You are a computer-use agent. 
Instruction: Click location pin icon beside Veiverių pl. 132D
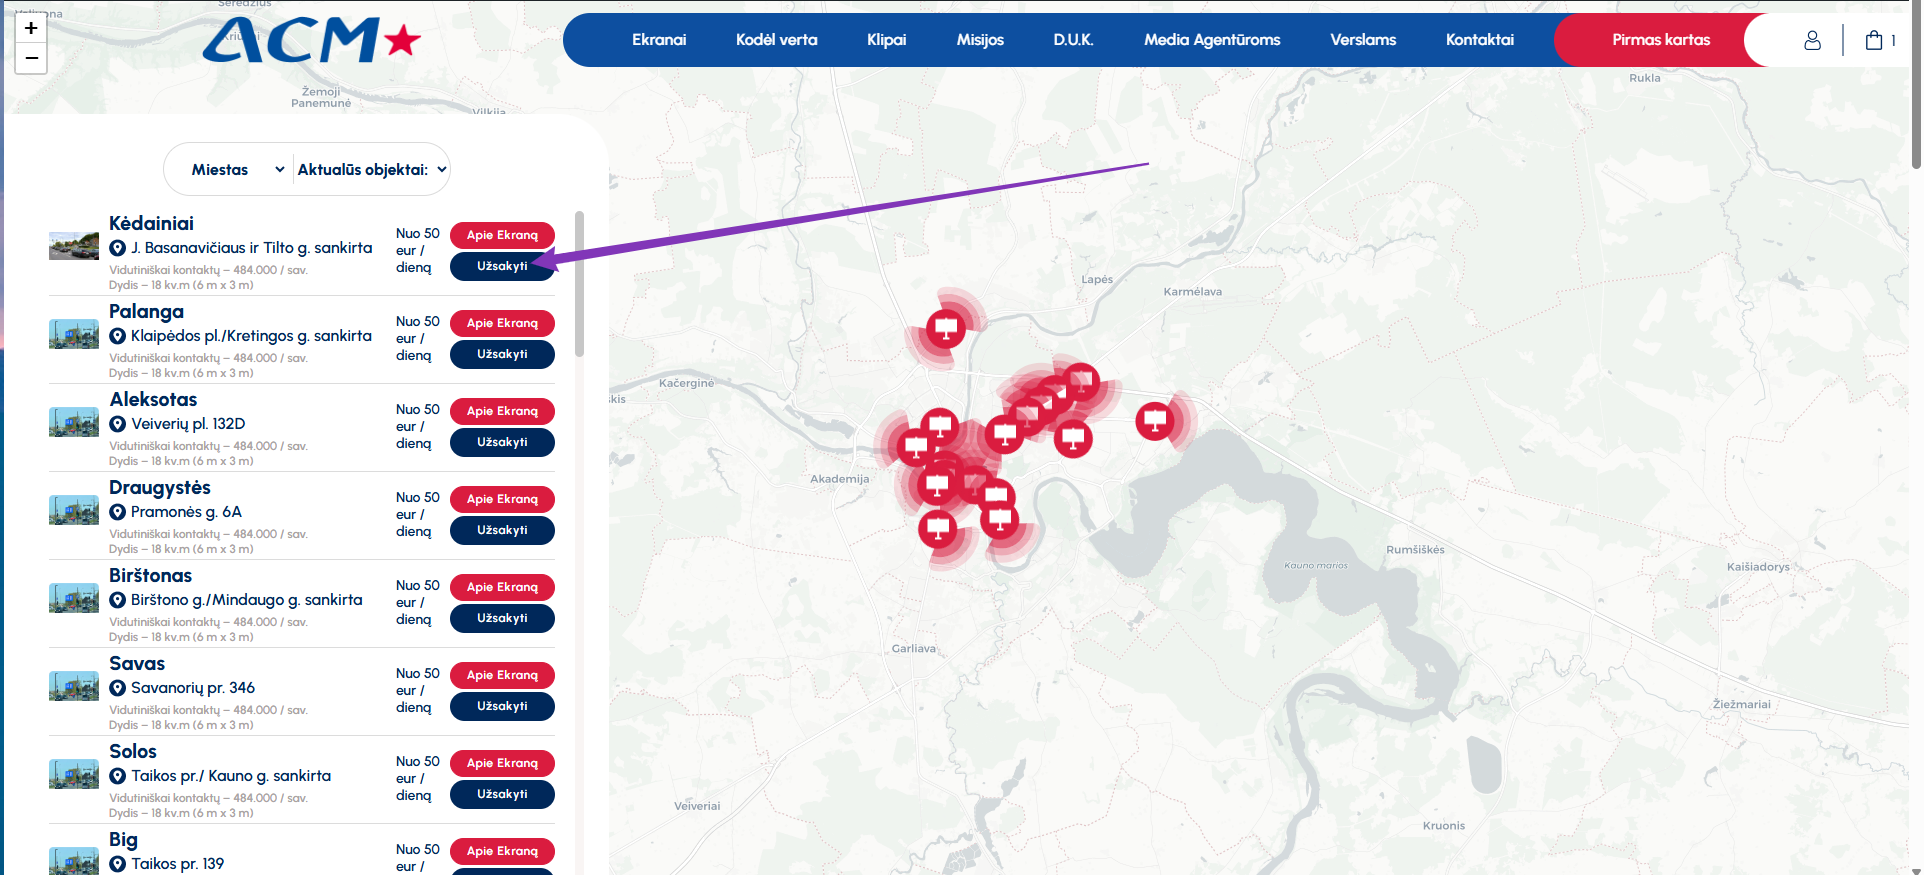118,424
